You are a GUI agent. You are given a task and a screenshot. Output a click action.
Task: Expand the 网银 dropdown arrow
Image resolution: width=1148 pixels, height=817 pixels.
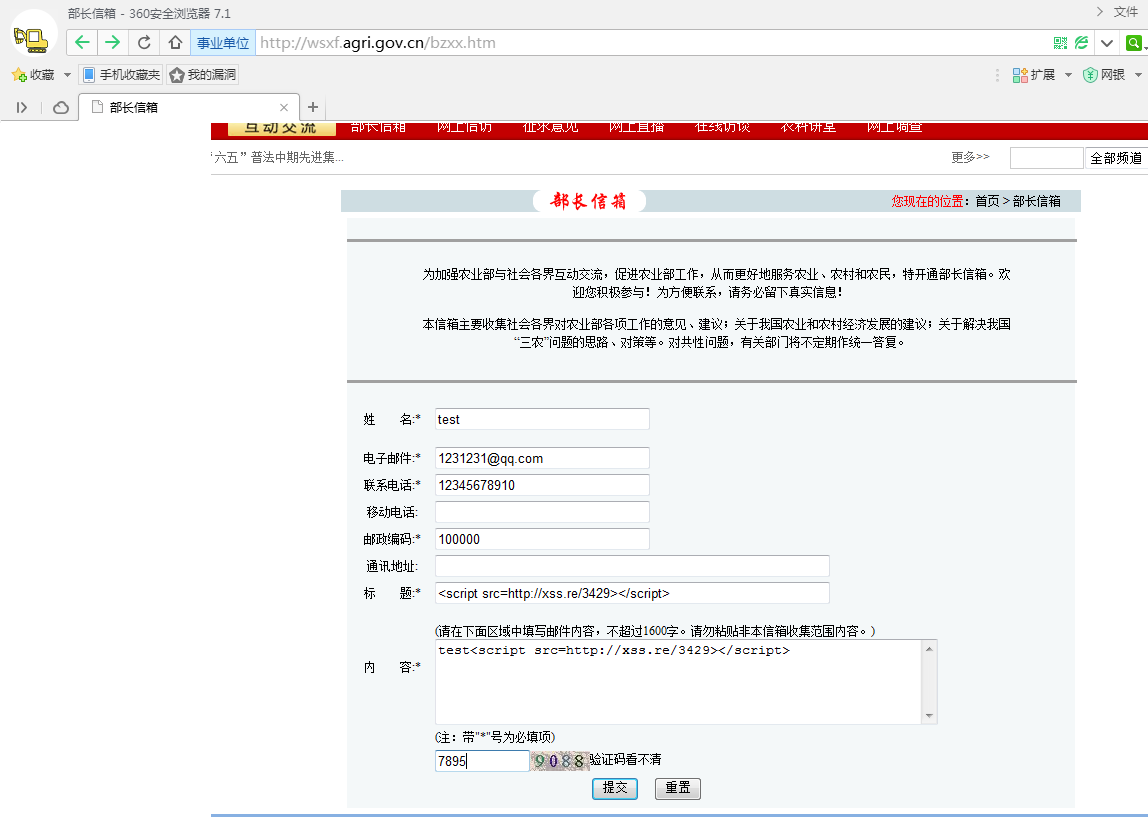click(1138, 75)
